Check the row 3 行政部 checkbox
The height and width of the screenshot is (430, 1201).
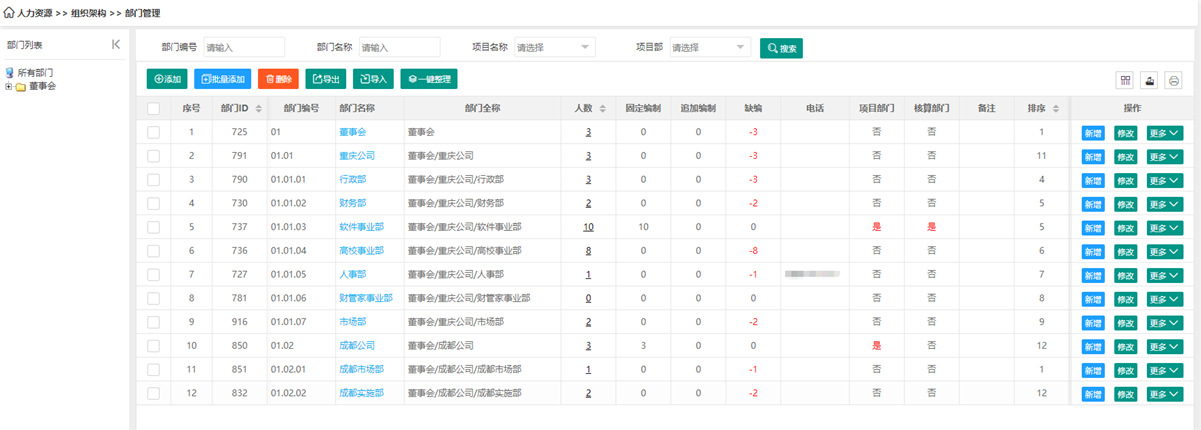153,179
